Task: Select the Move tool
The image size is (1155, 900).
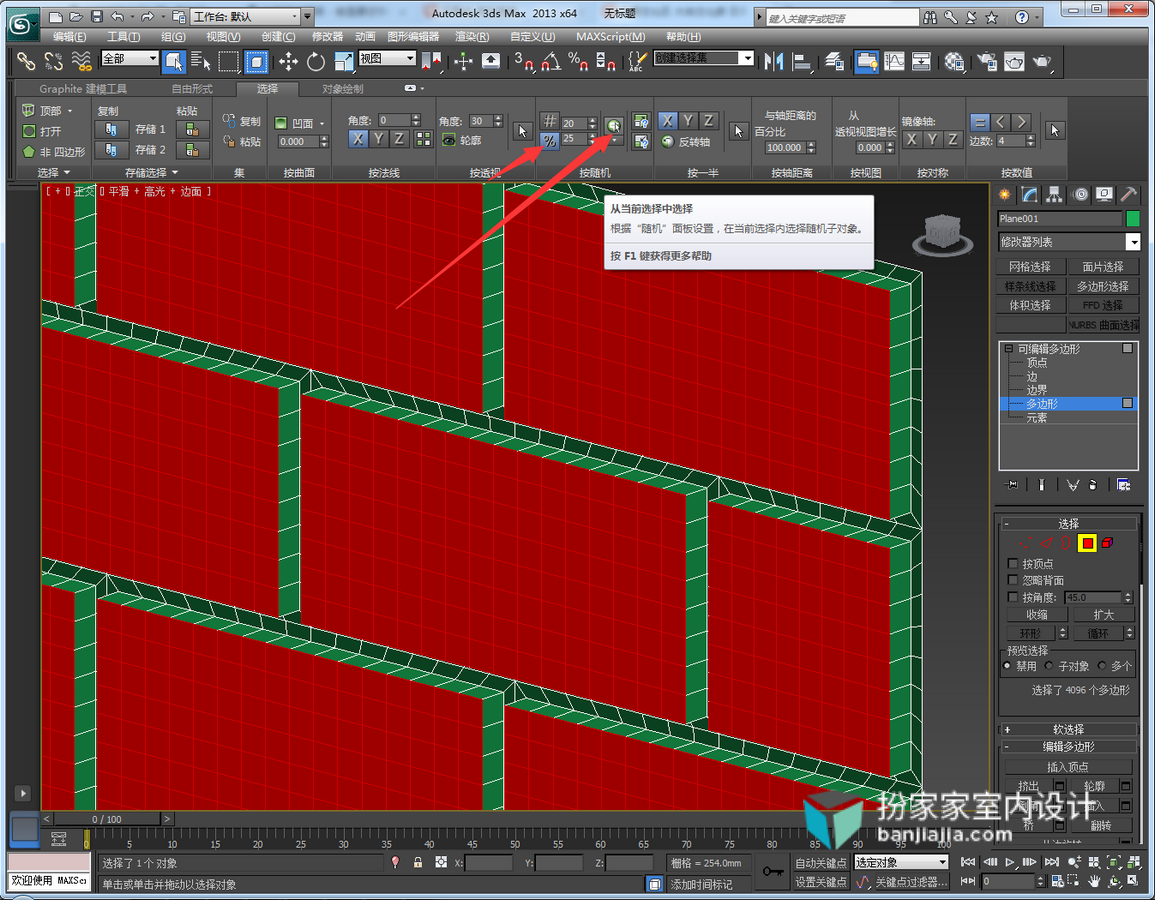Action: (x=288, y=62)
